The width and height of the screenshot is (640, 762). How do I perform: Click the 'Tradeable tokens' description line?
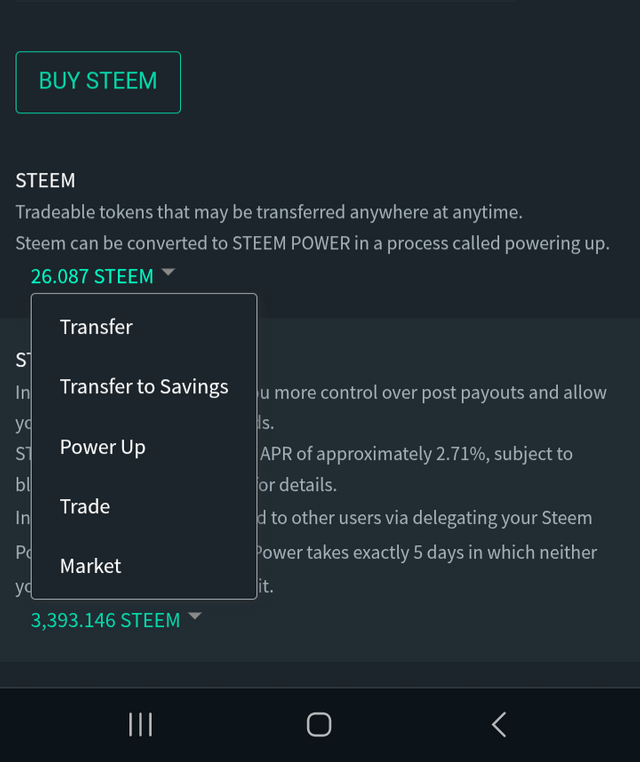(x=269, y=212)
